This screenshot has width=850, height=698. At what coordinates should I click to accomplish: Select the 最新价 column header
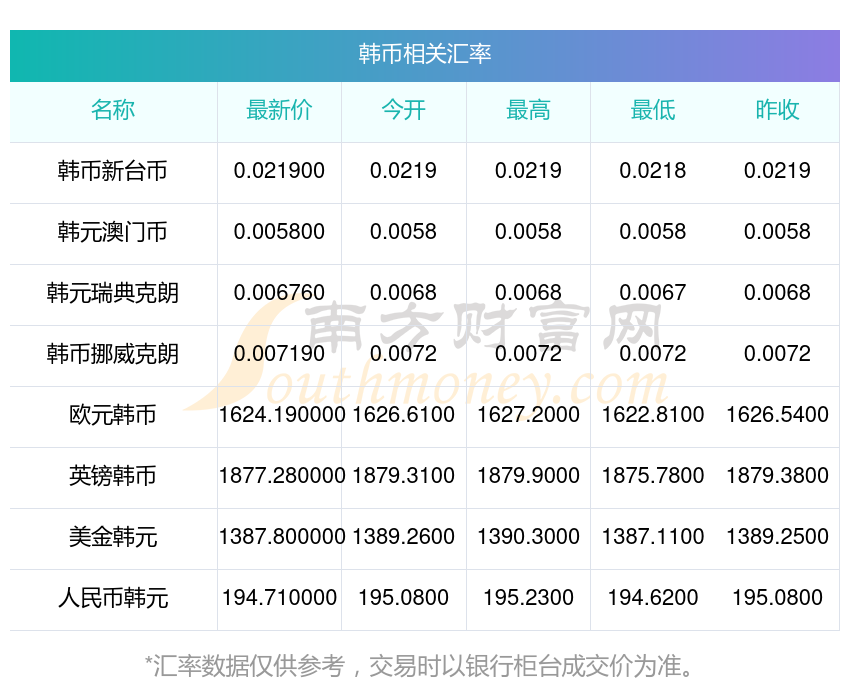coord(279,110)
